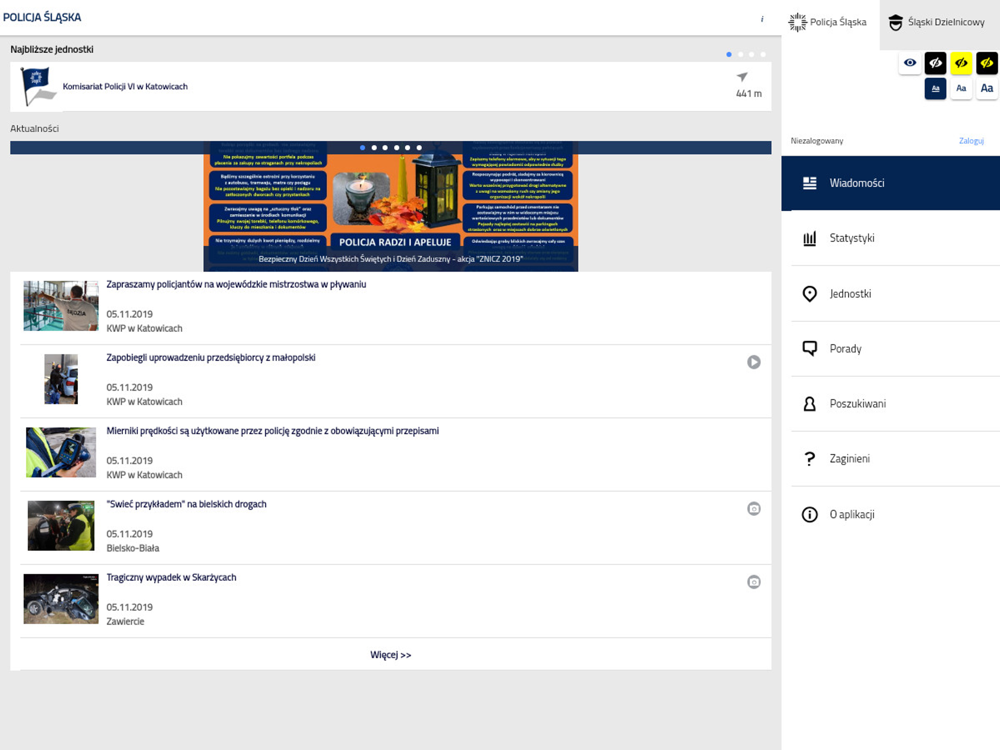Viewport: 1000px width, 750px height.
Task: Click the Niezalogowany status text
Action: (x=817, y=141)
